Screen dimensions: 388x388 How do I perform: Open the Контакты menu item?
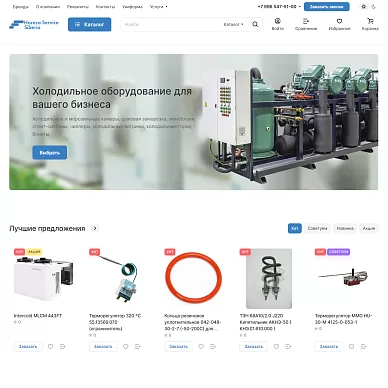[x=105, y=7]
